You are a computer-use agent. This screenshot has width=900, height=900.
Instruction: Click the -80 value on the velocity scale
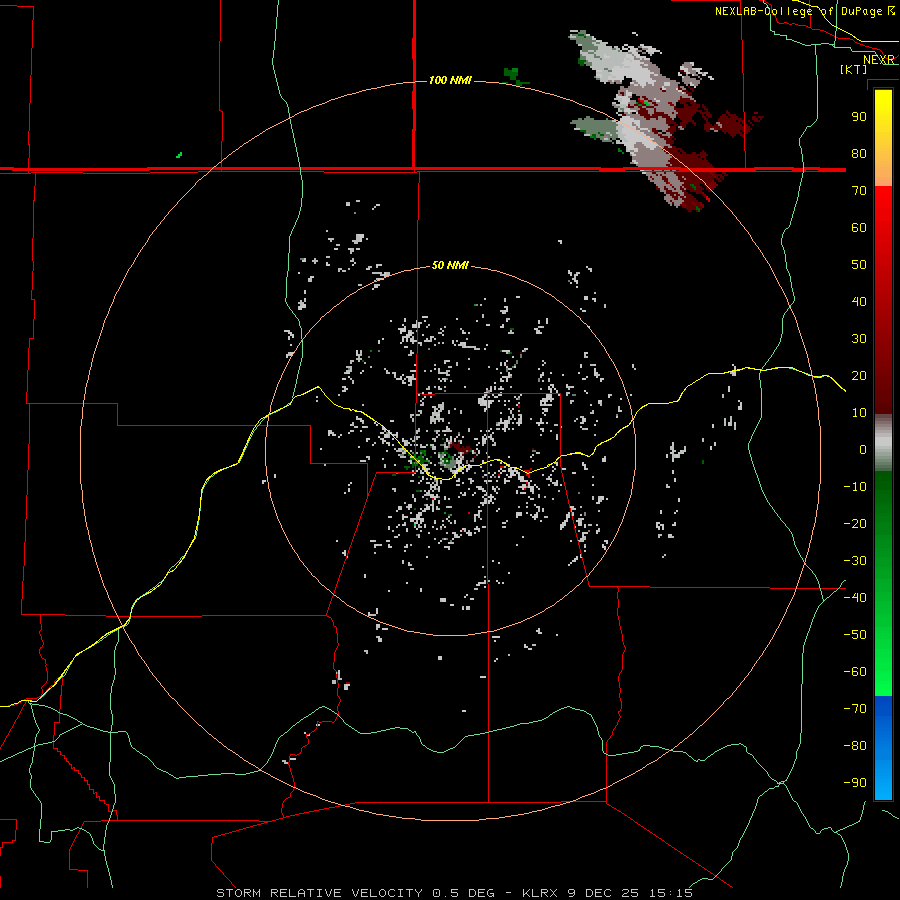tap(855, 746)
